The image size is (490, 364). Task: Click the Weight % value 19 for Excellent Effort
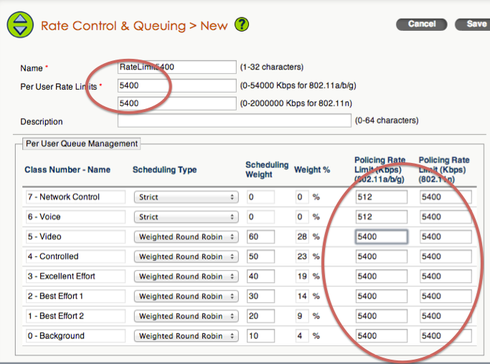pyautogui.click(x=302, y=276)
